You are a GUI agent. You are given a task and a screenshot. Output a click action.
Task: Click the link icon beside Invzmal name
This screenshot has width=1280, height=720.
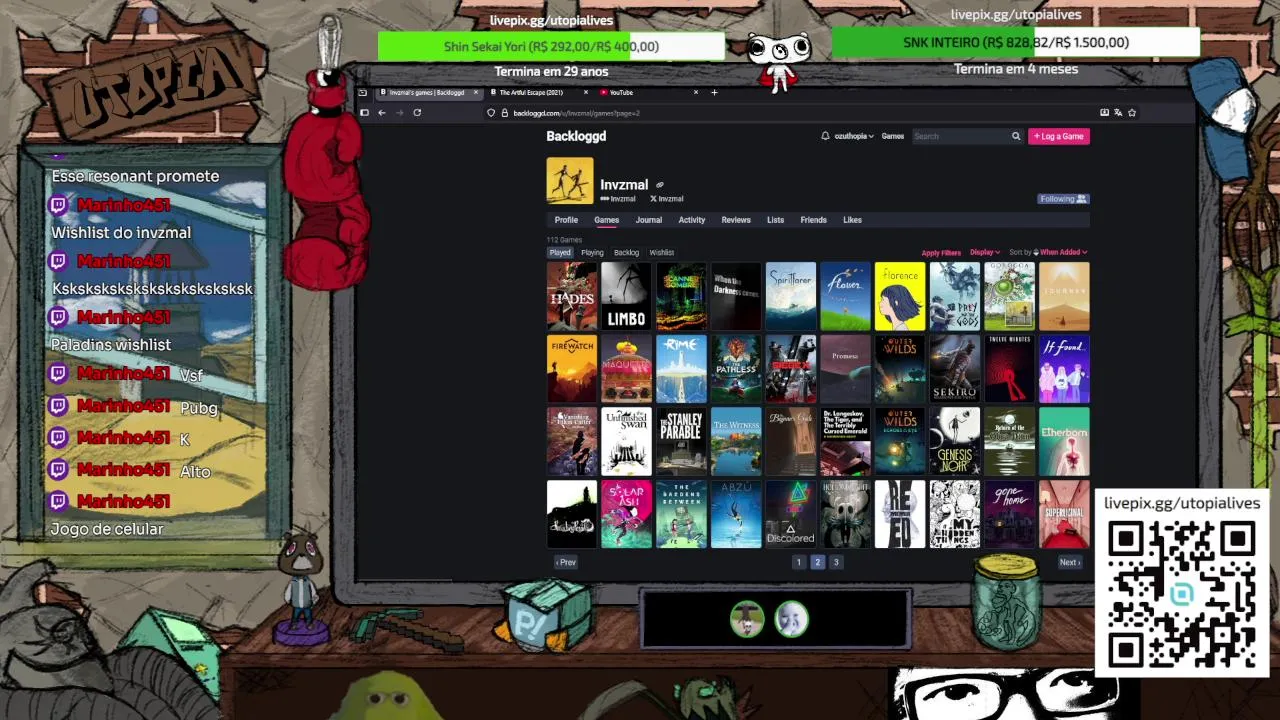659,185
